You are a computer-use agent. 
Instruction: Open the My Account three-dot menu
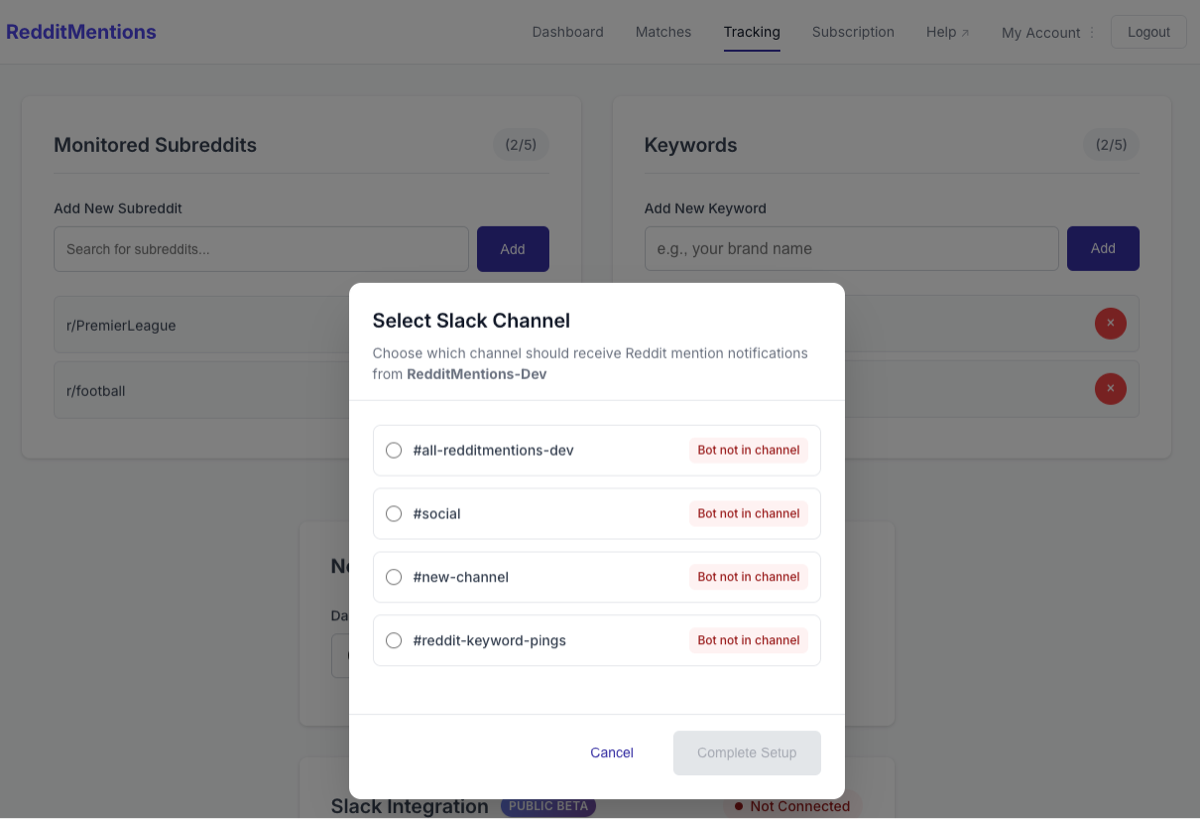pos(1094,32)
